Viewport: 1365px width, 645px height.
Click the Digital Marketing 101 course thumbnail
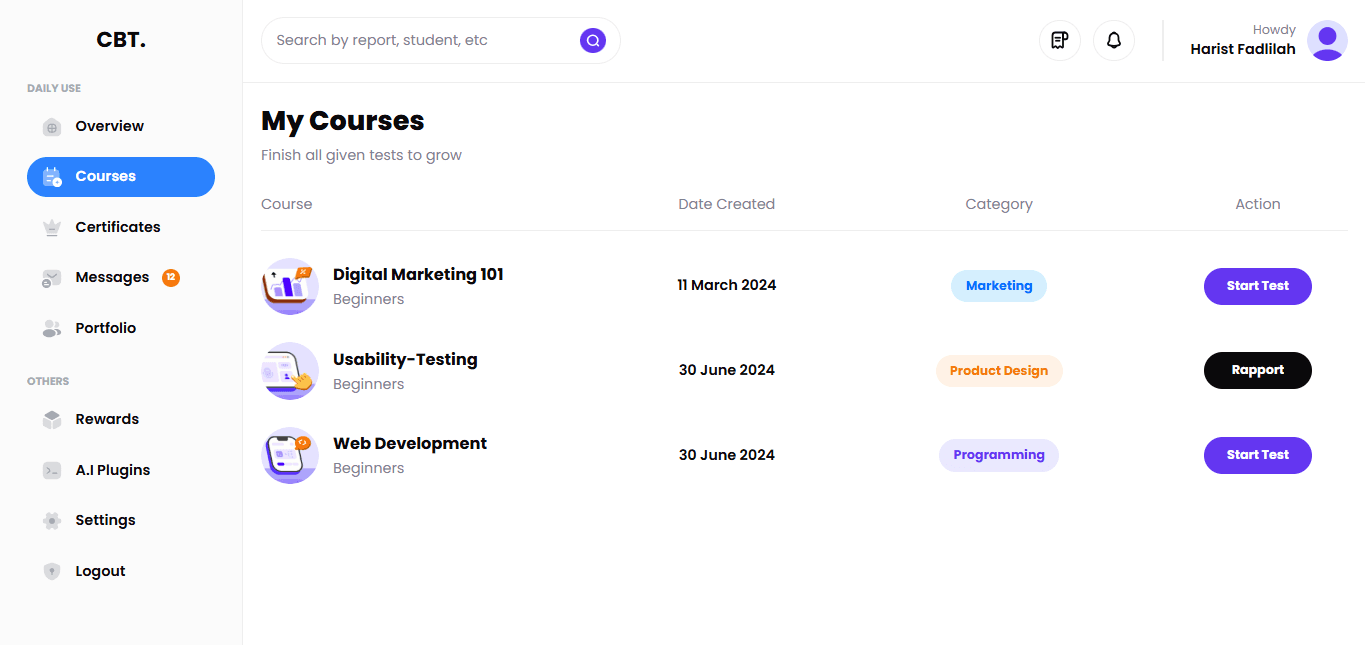pyautogui.click(x=290, y=286)
